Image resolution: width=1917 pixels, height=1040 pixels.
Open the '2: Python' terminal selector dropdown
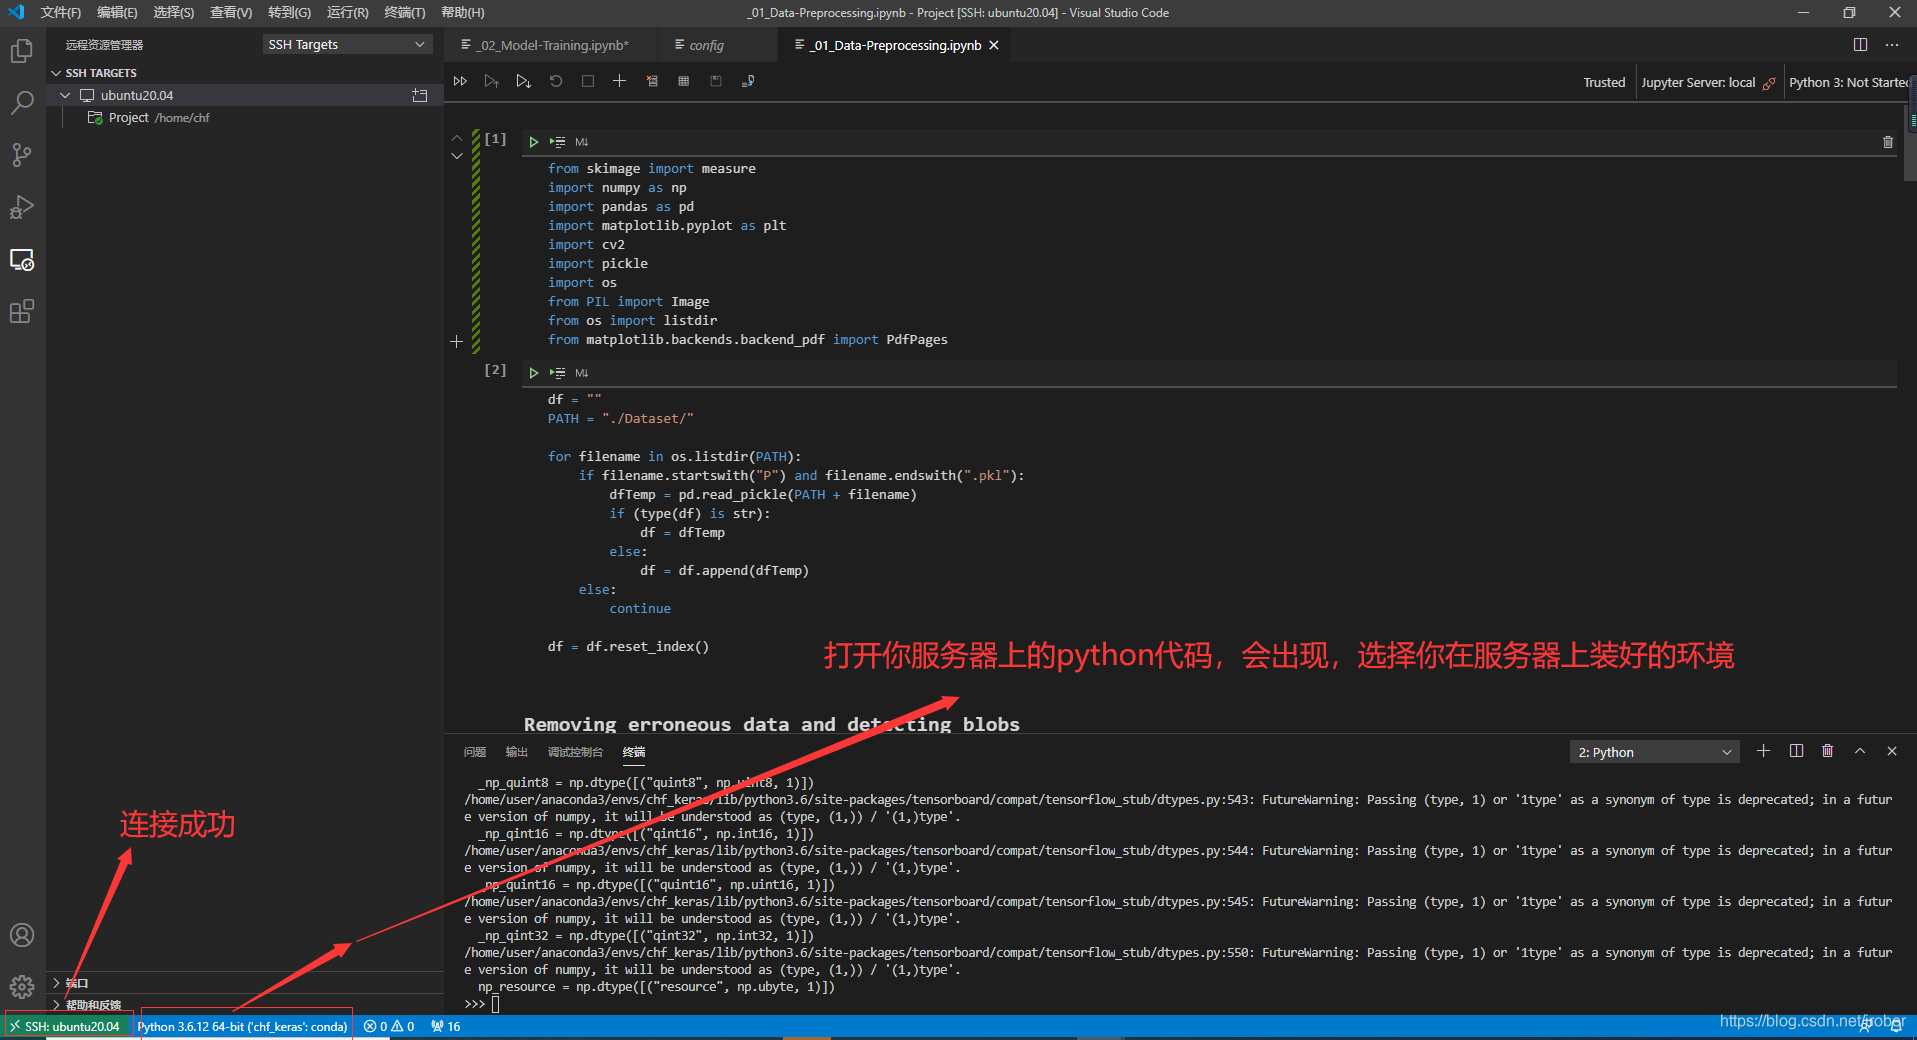tap(1655, 752)
